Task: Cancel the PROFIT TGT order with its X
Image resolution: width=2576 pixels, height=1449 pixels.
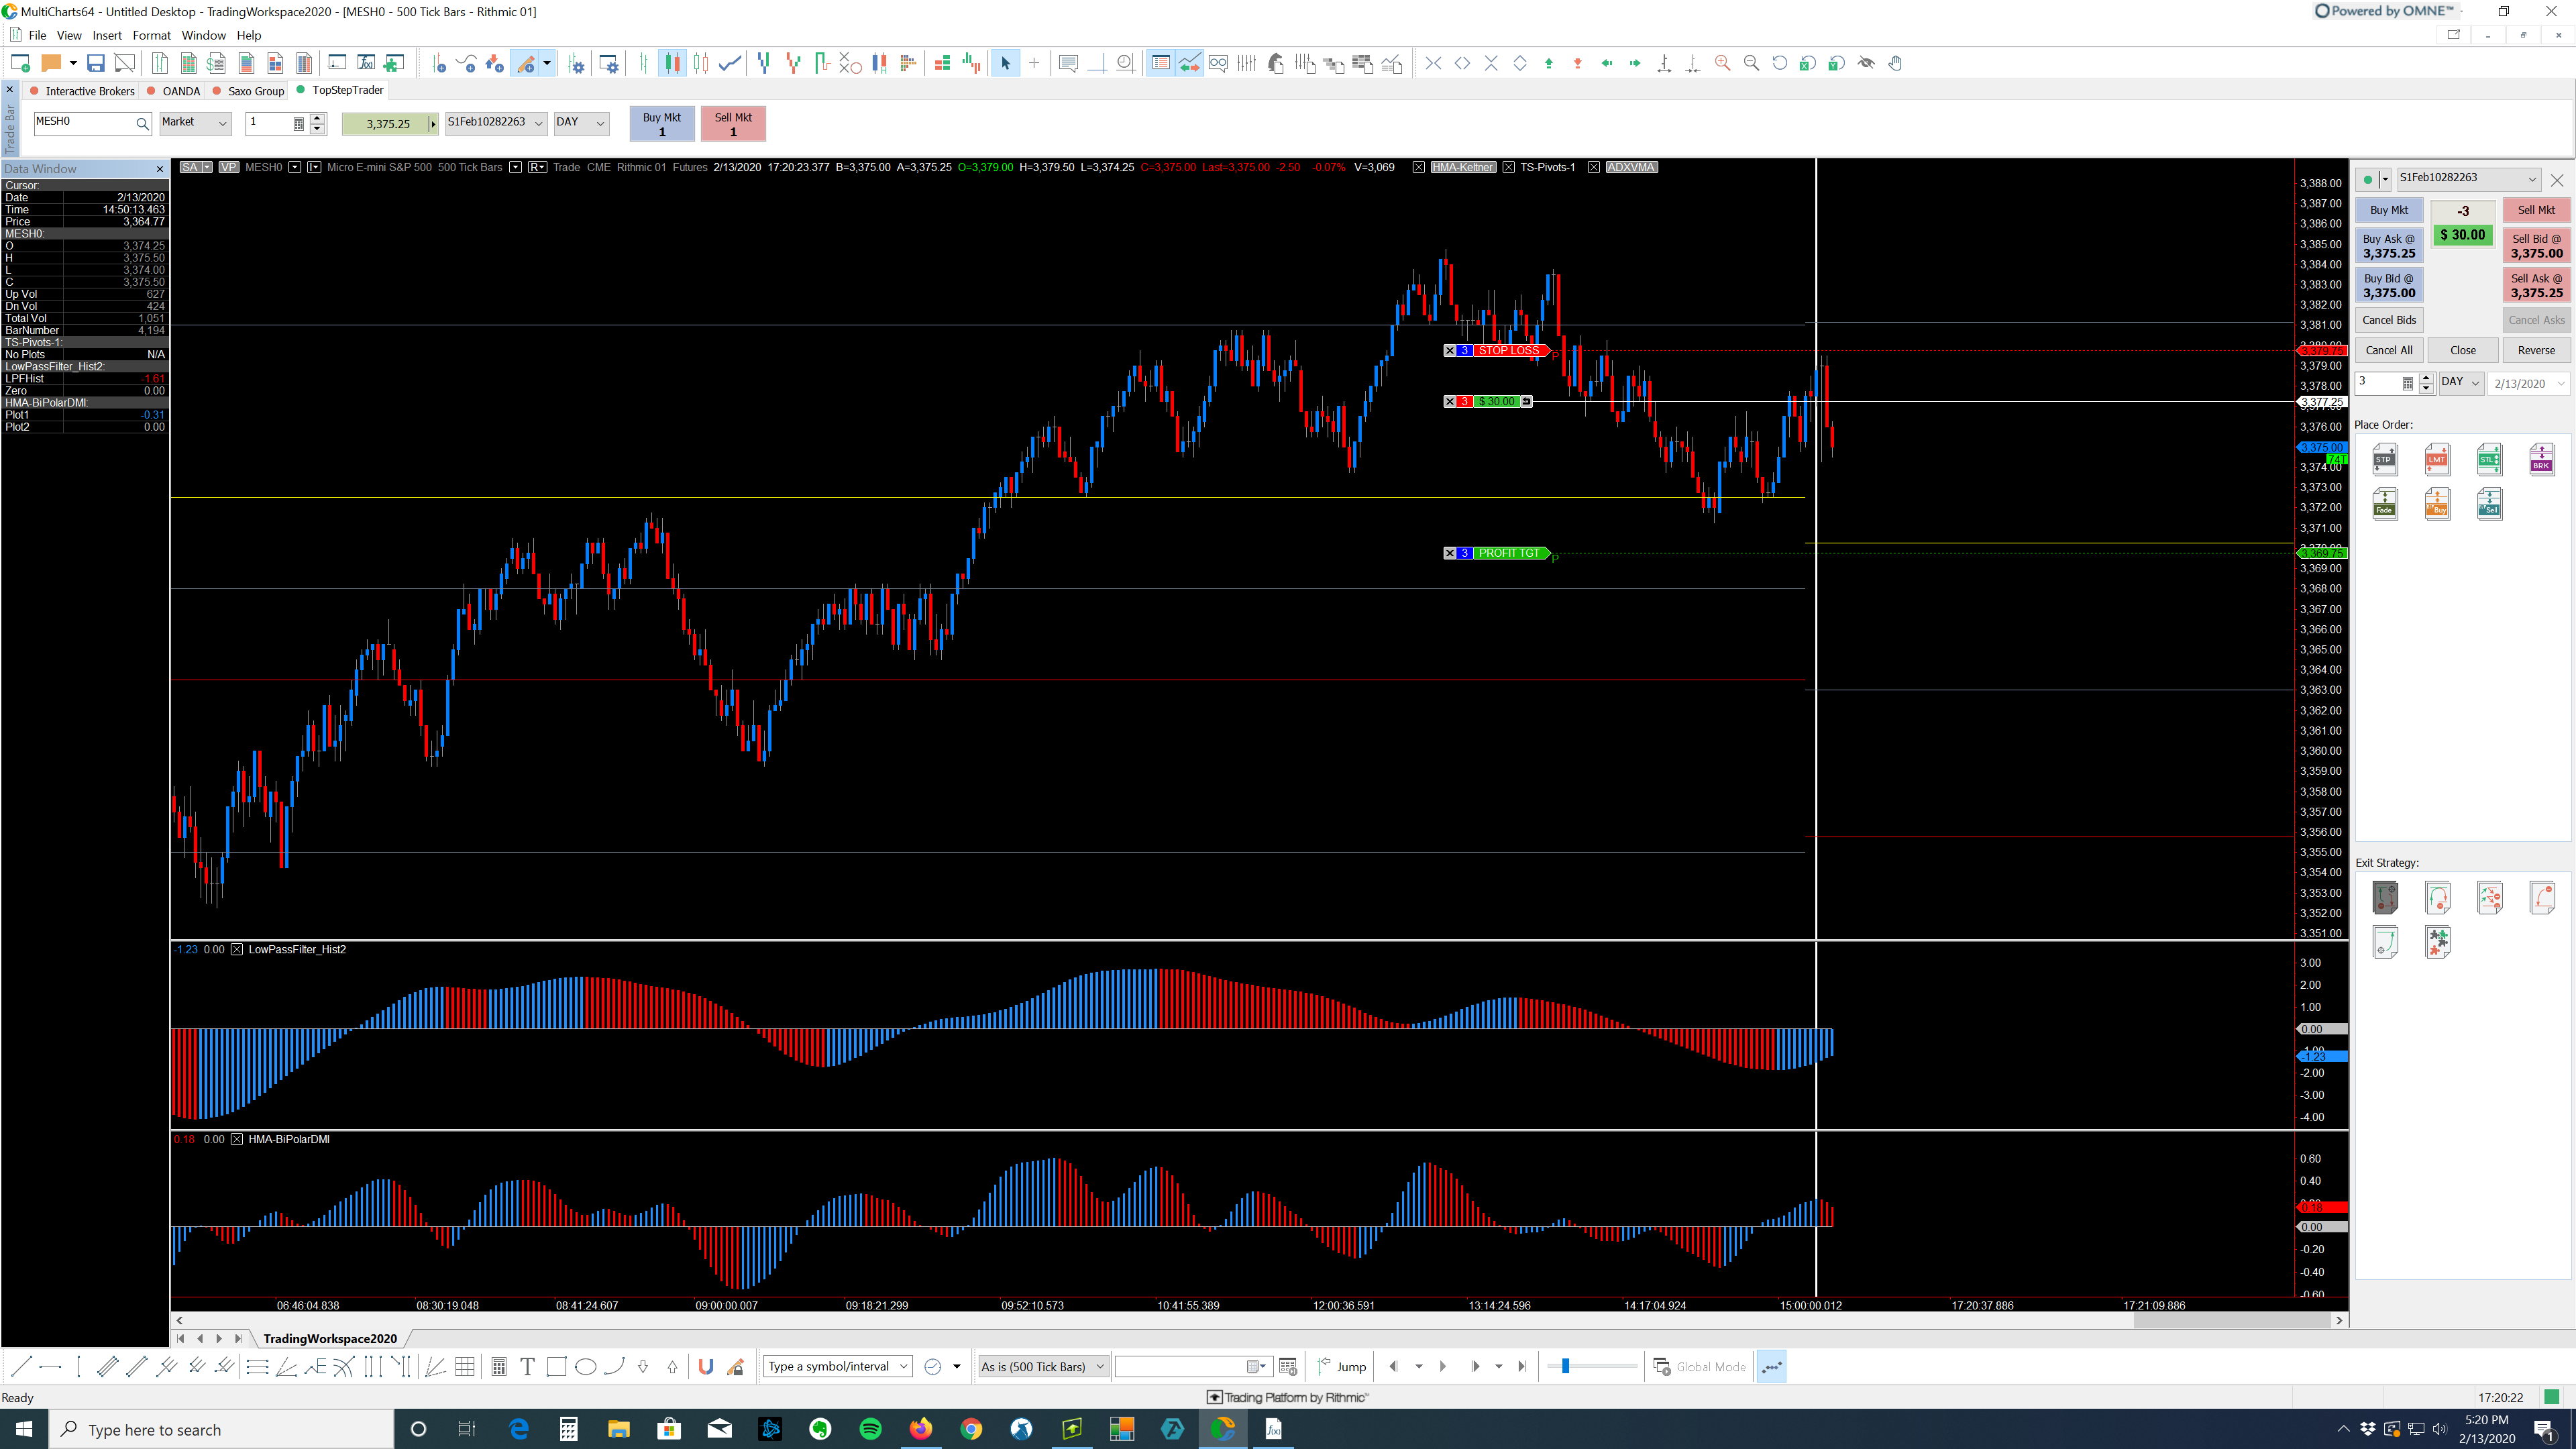Action: pos(1450,553)
